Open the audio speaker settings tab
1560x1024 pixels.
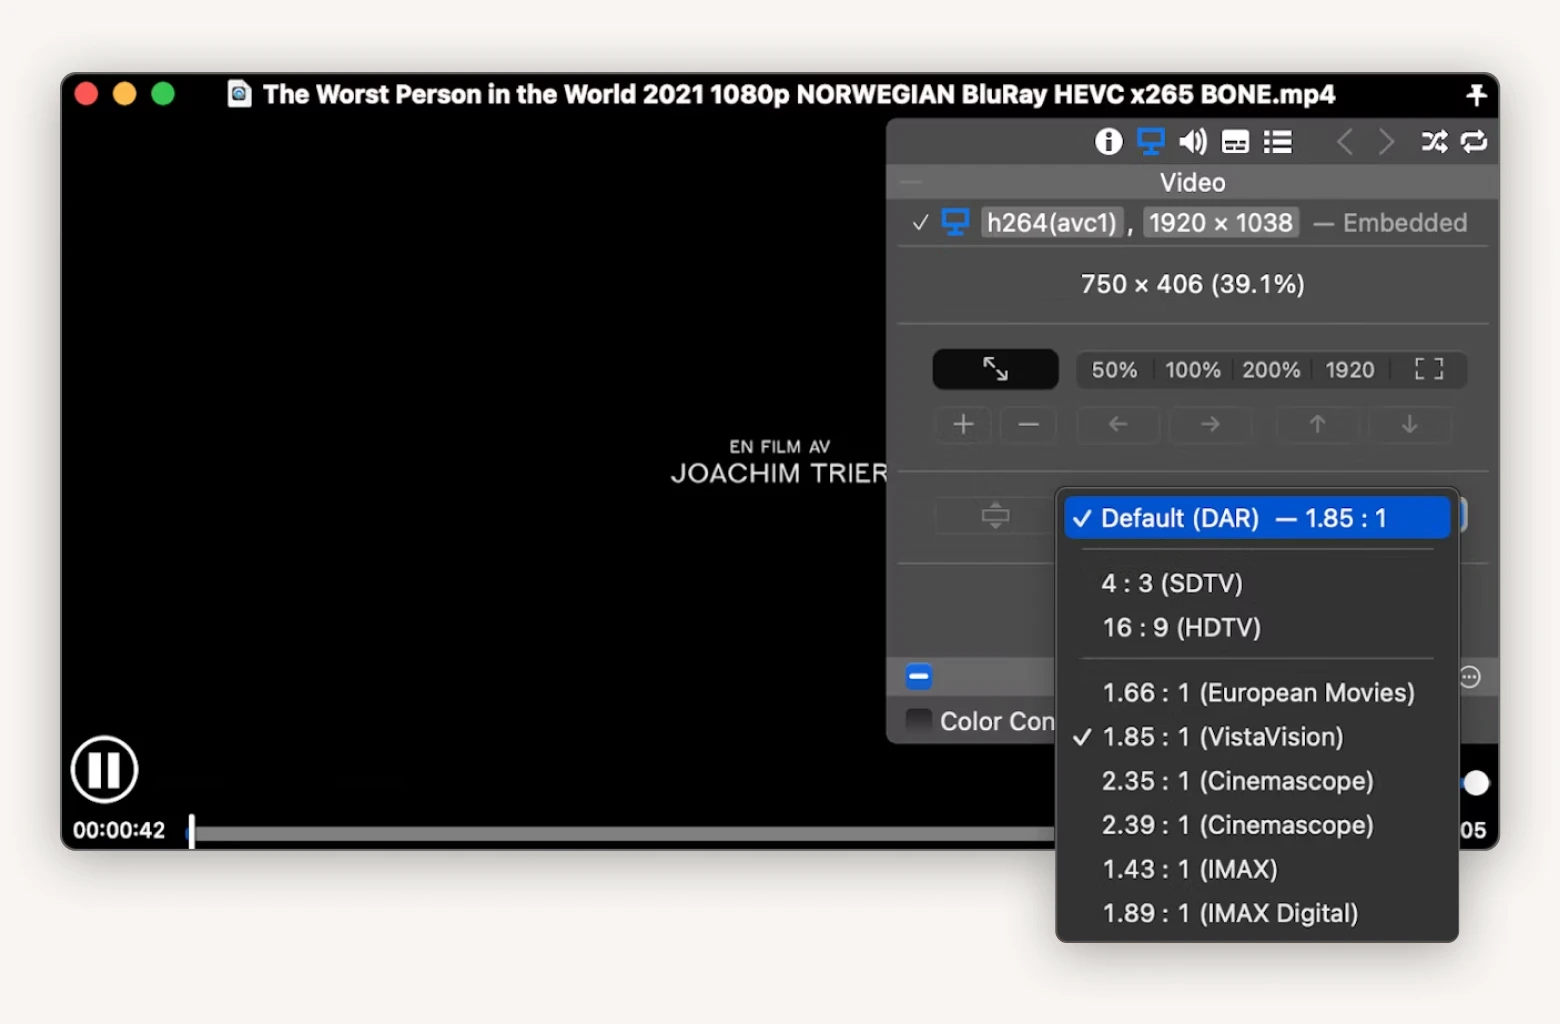point(1192,142)
